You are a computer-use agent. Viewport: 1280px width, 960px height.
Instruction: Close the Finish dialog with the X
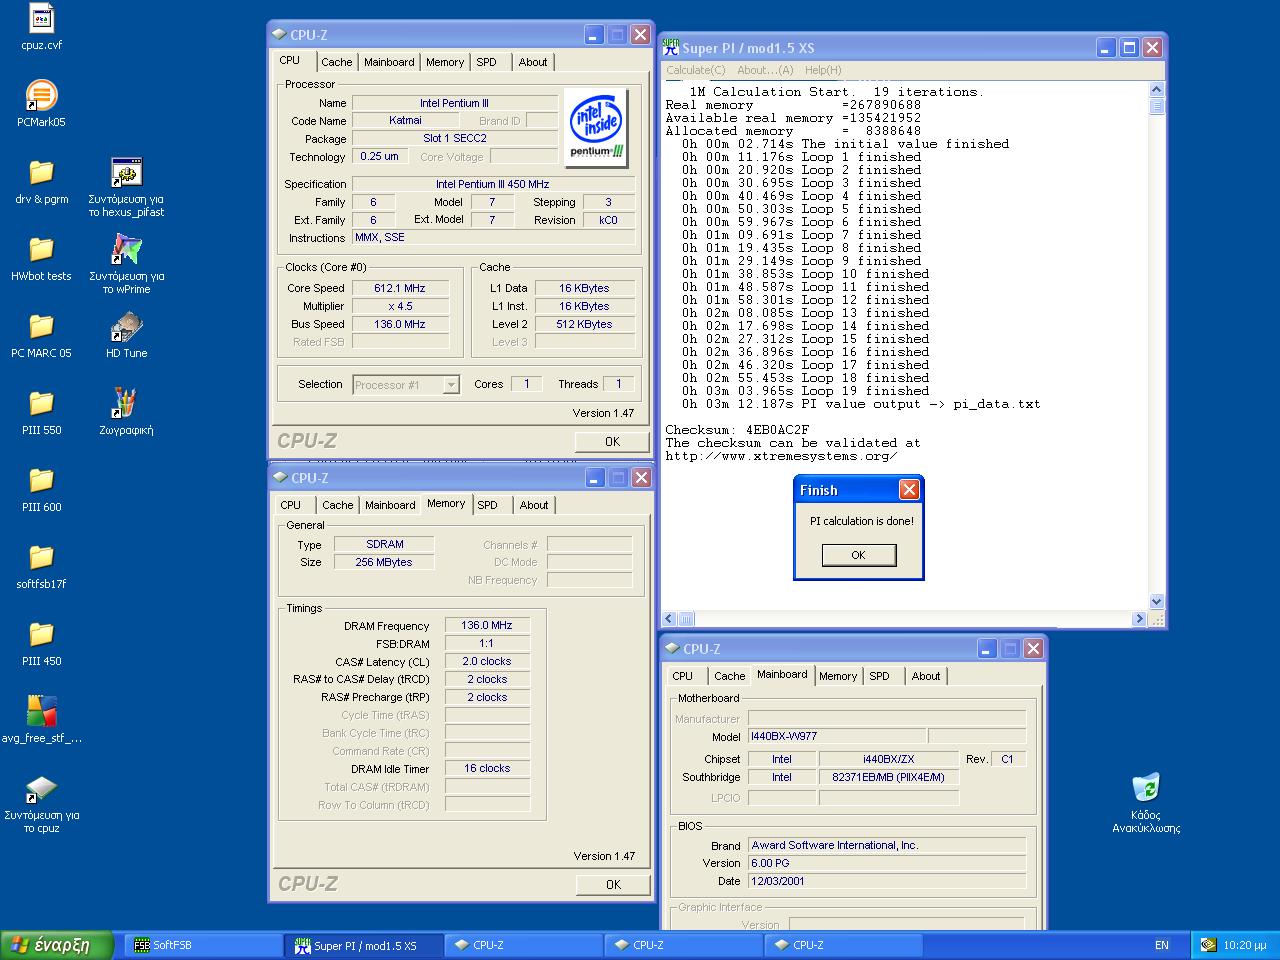(908, 489)
